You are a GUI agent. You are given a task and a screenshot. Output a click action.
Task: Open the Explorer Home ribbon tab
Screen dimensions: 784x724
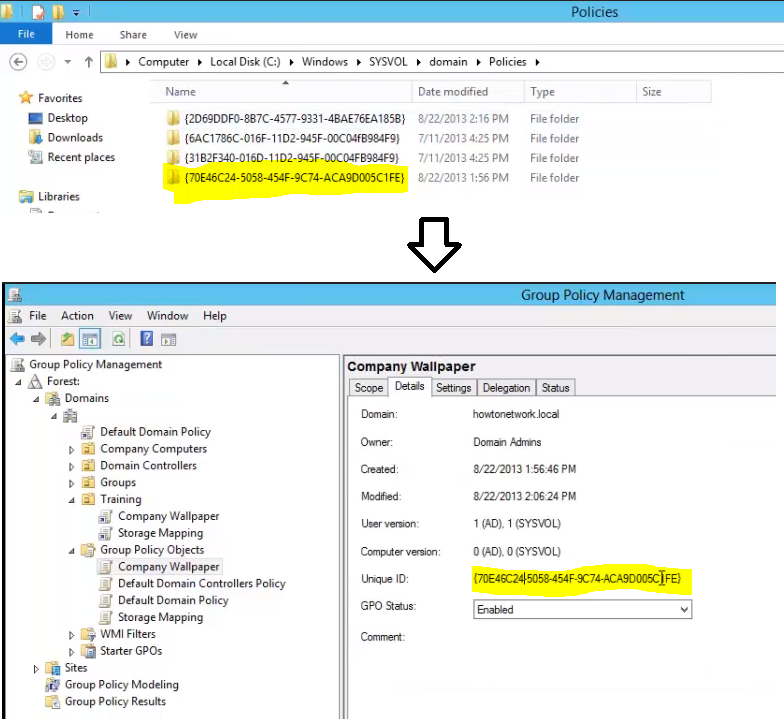click(x=80, y=34)
